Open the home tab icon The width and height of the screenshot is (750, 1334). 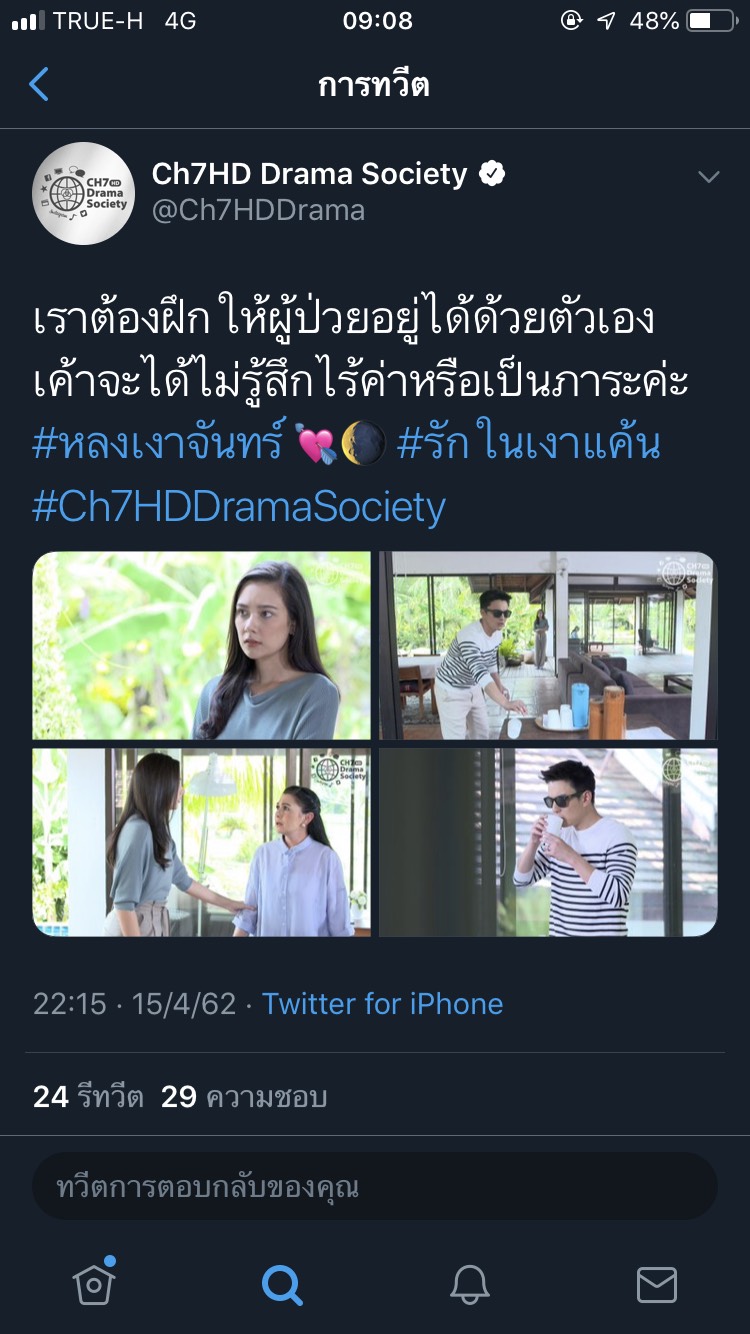(x=94, y=1283)
